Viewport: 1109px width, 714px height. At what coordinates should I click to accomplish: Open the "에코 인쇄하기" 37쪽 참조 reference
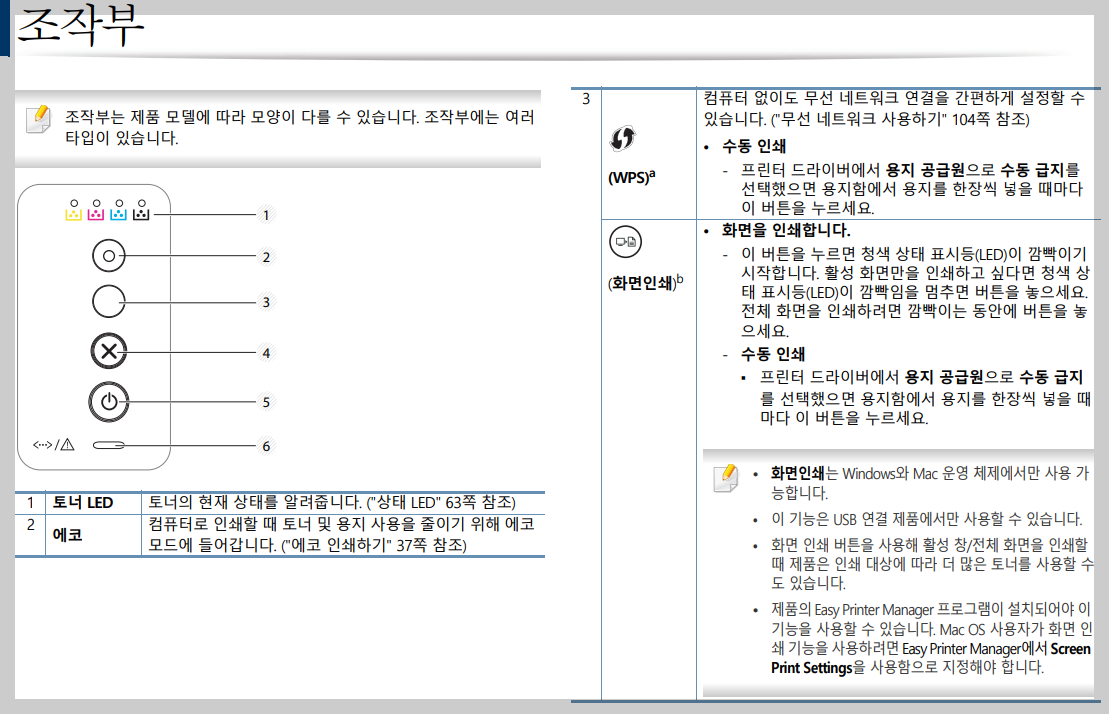click(x=374, y=545)
